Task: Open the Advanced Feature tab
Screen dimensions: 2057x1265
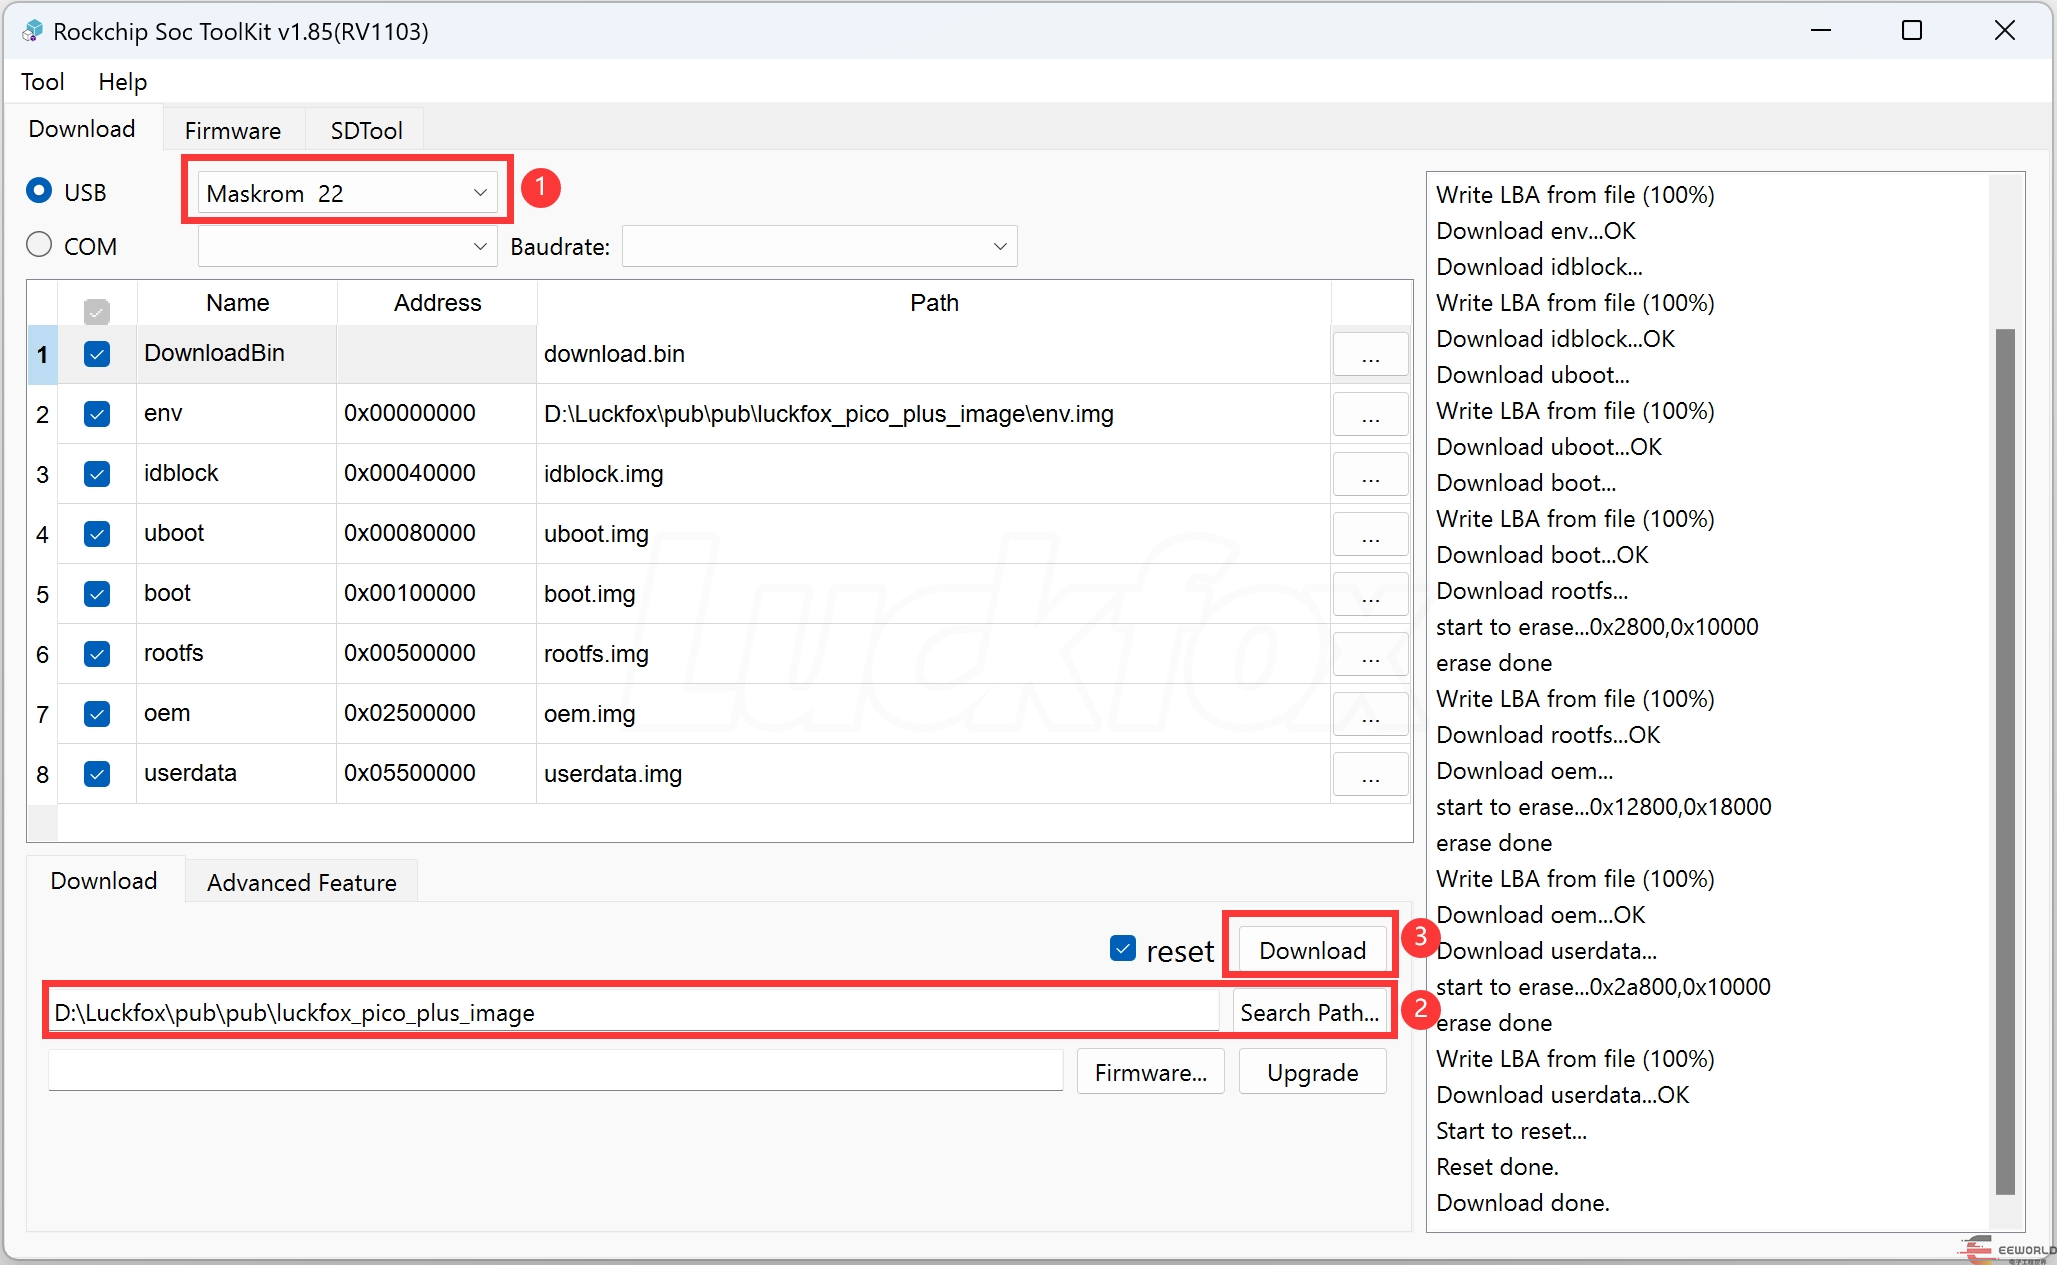Action: (x=301, y=882)
